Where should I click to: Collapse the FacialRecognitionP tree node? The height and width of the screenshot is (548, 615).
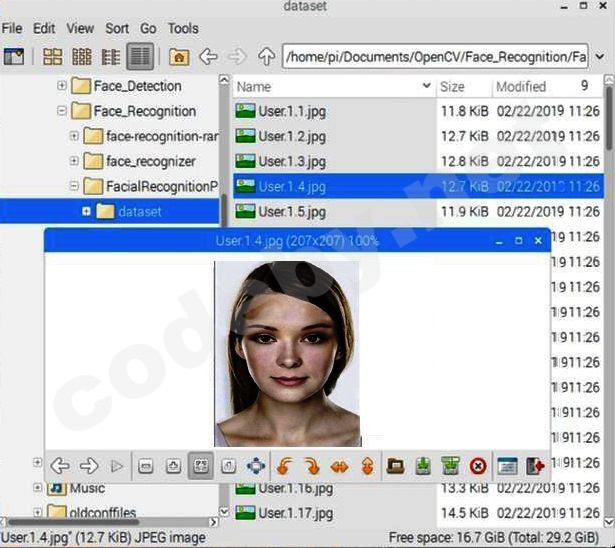[74, 186]
